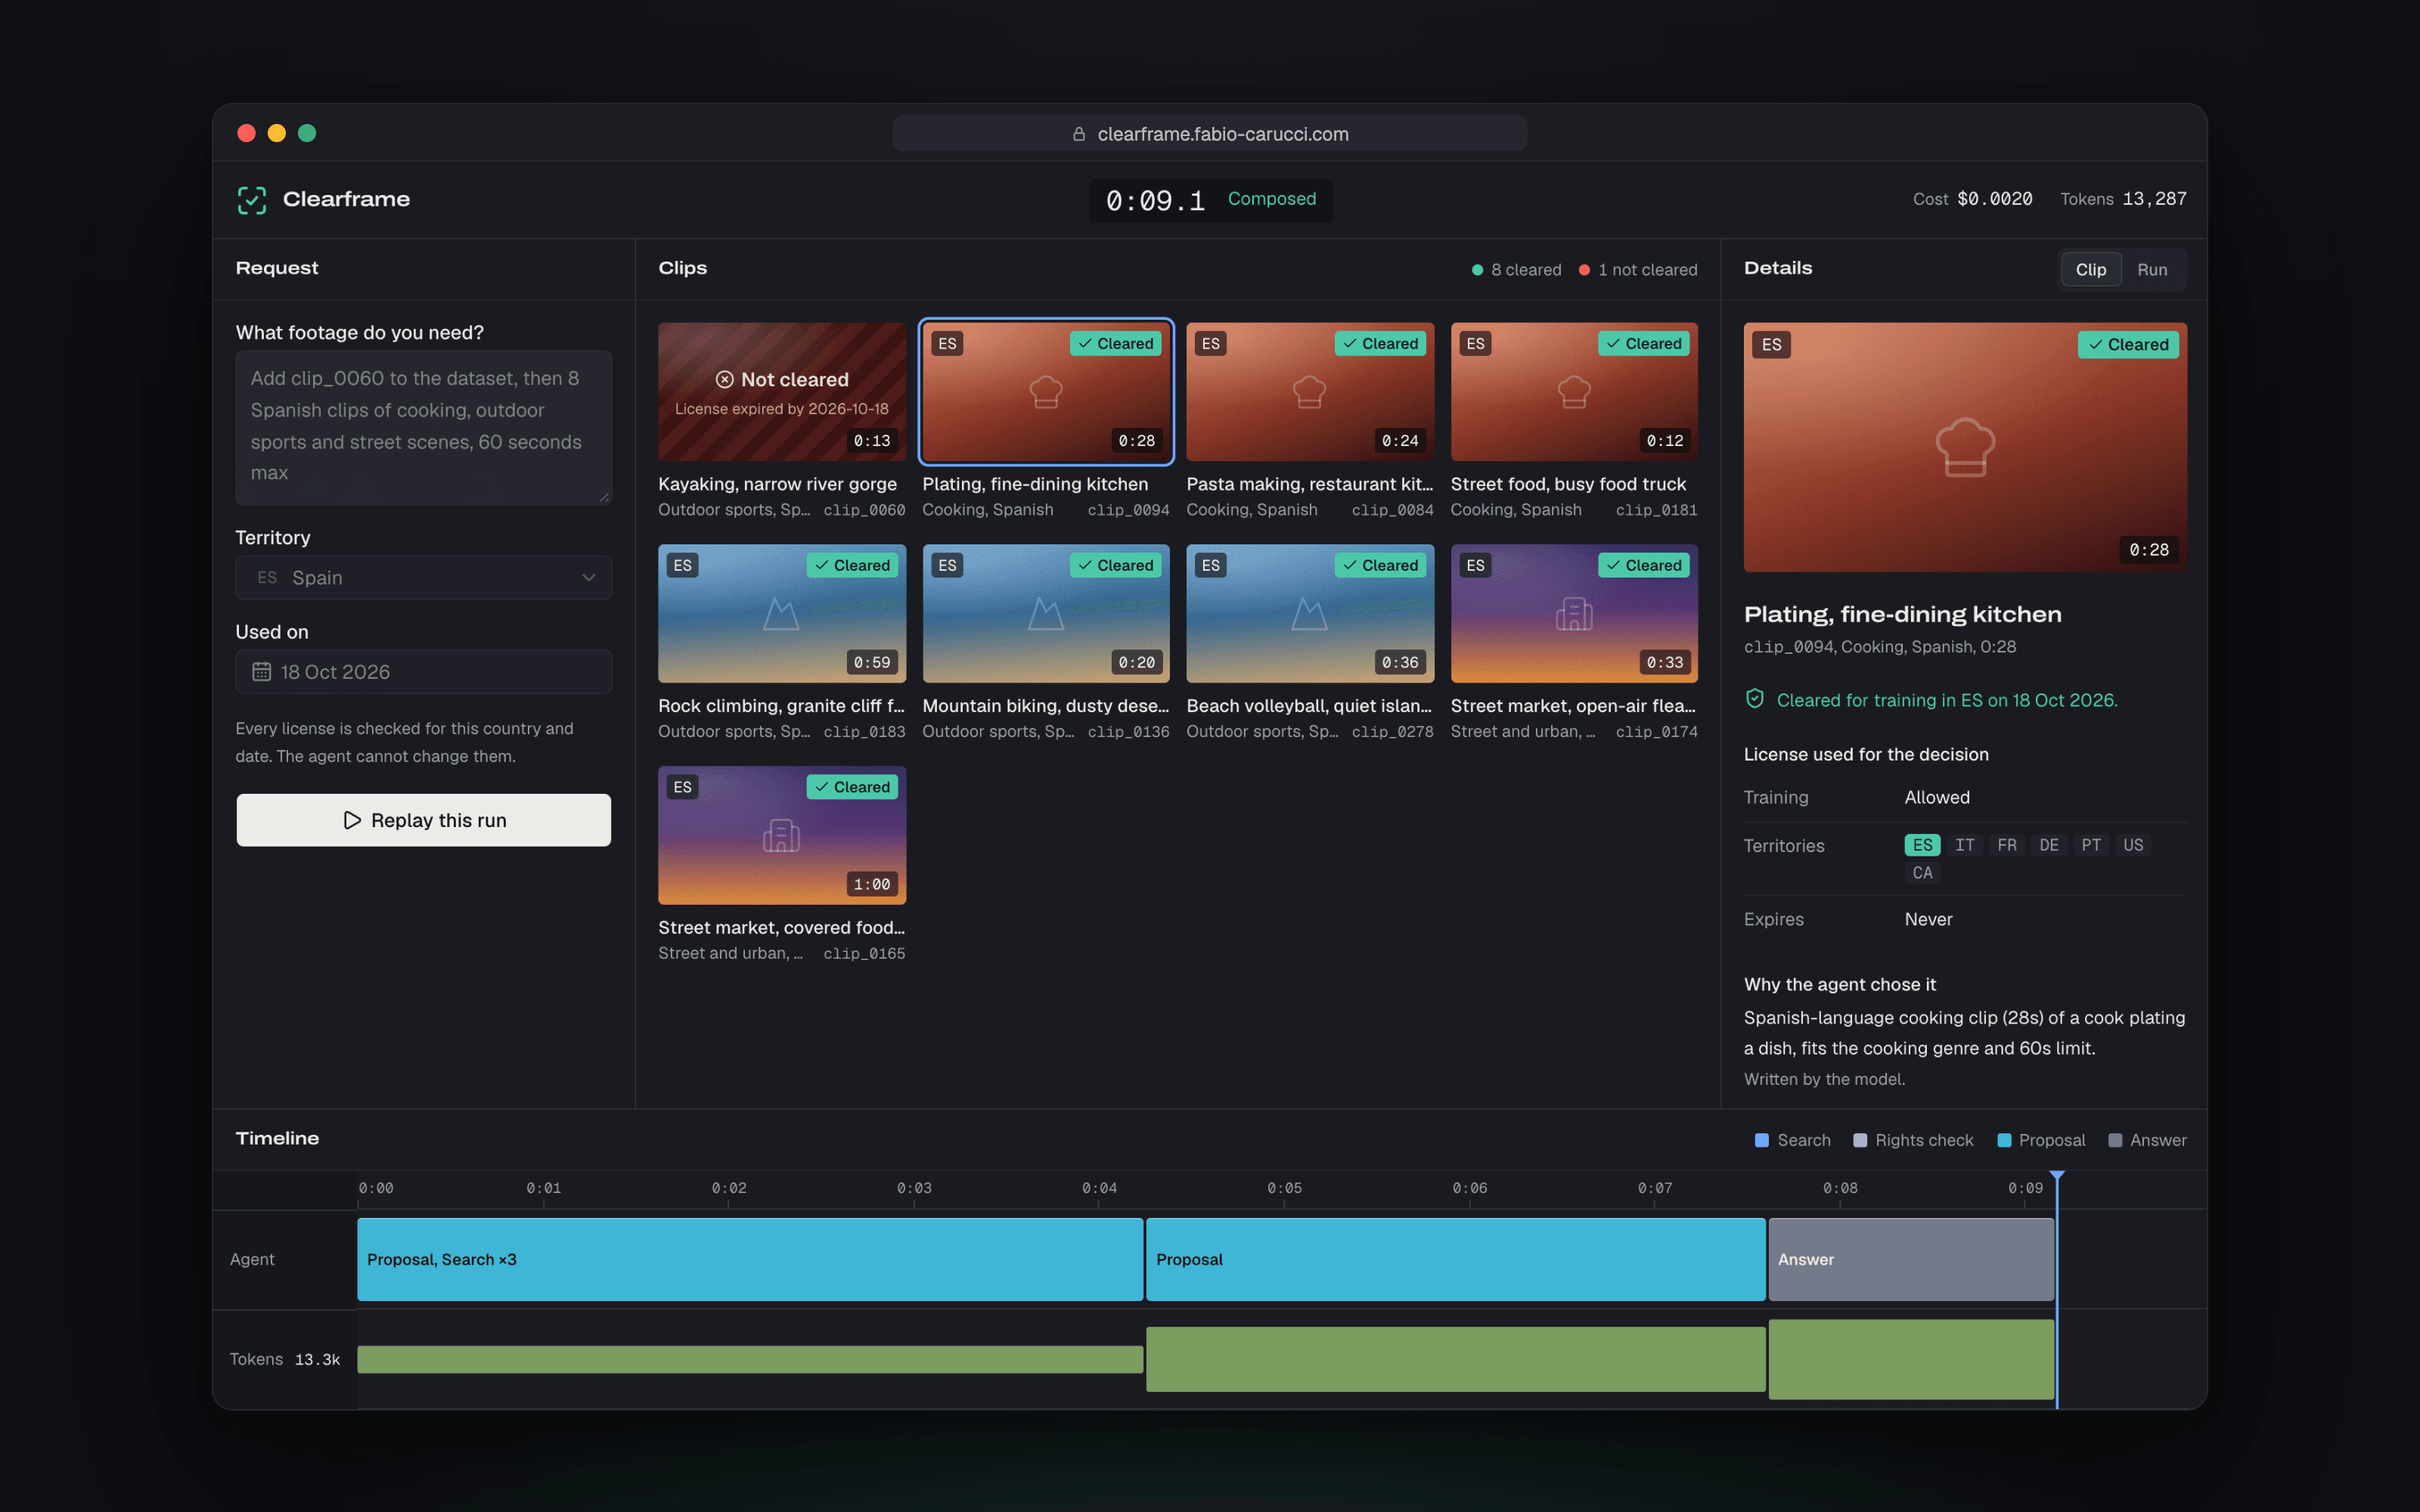The width and height of the screenshot is (2420, 1512).
Task: Click the Proposal, Search ×3 timeline block
Action: coord(750,1260)
